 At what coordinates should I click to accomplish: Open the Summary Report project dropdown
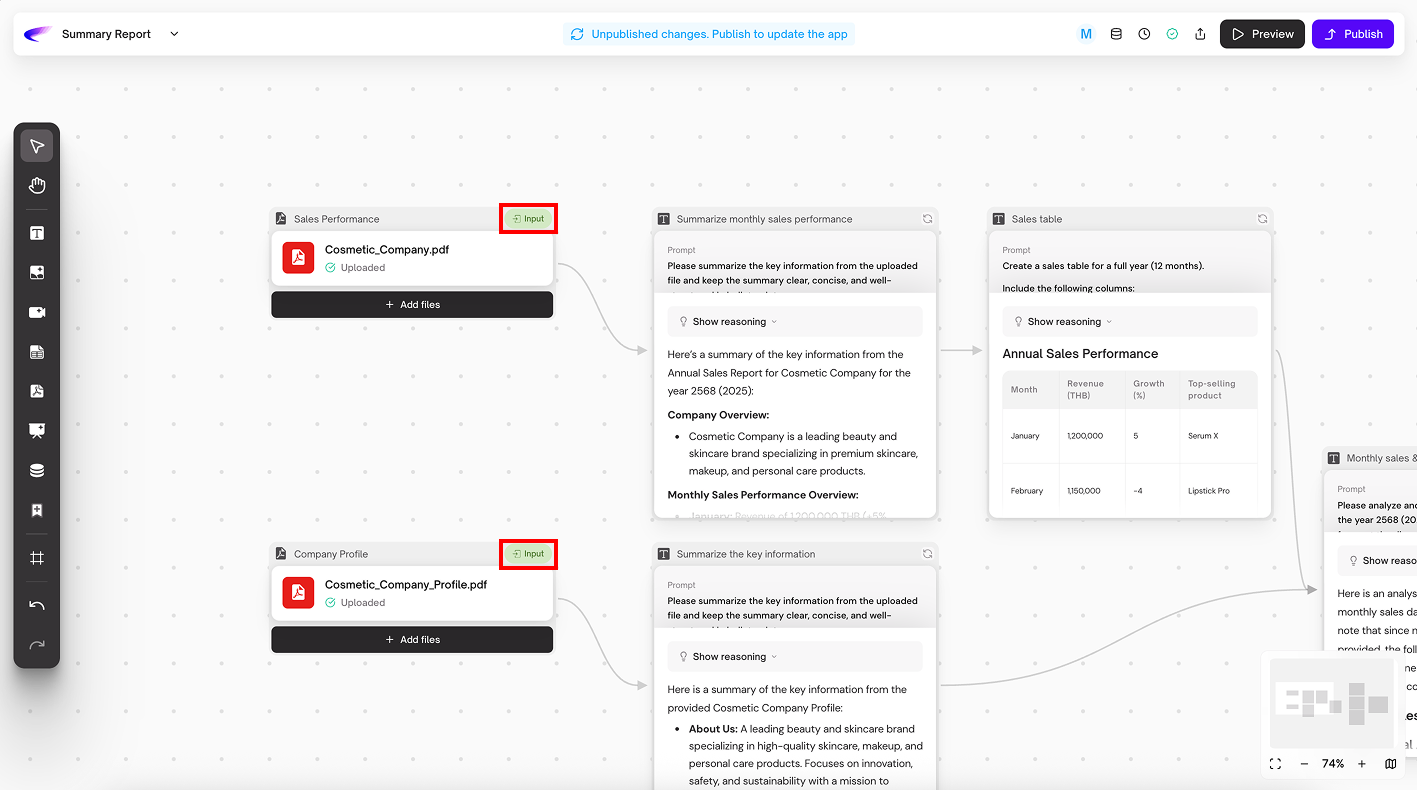(174, 34)
